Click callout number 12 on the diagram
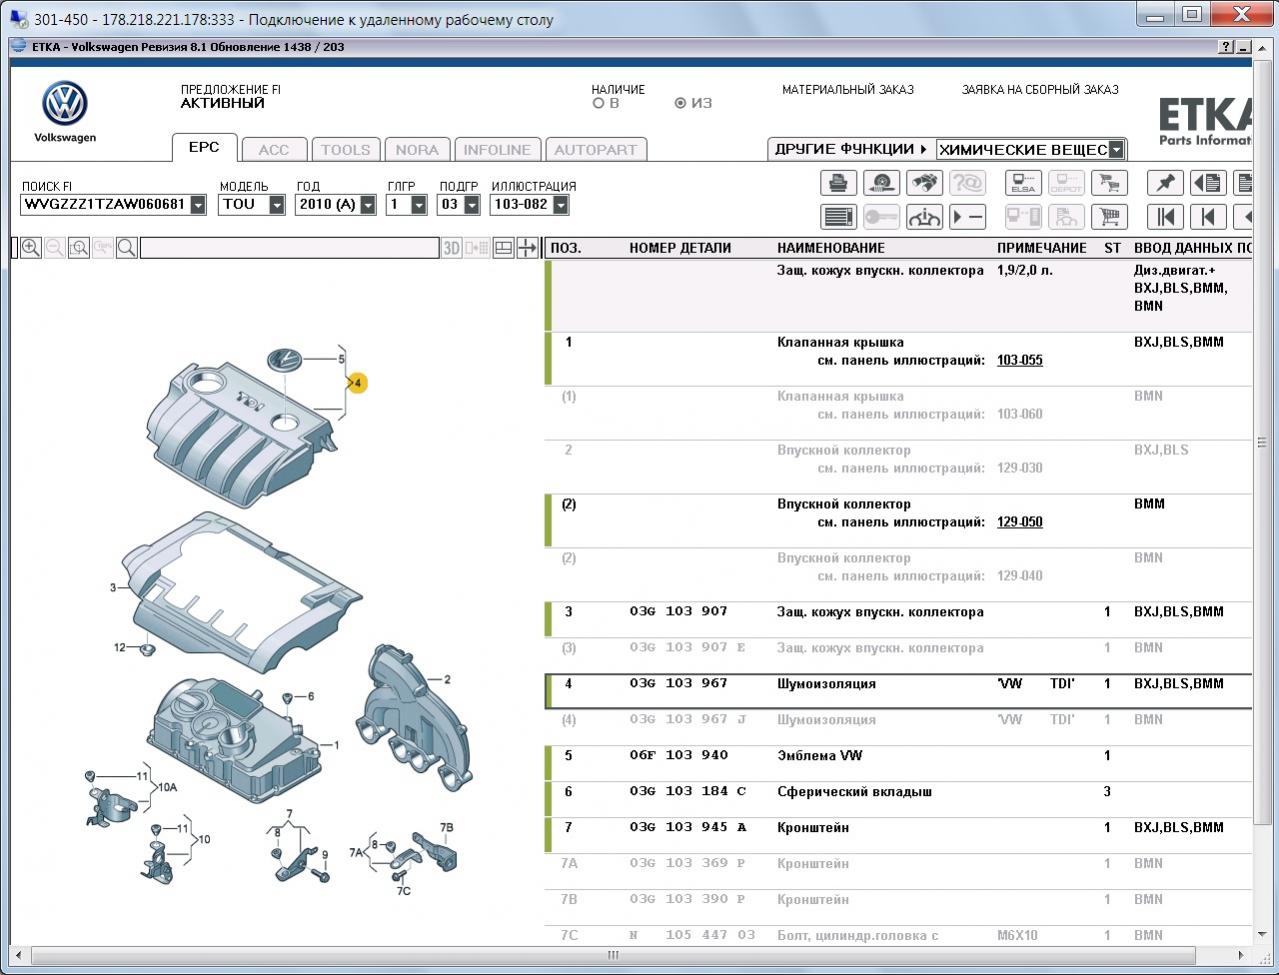 tap(120, 648)
